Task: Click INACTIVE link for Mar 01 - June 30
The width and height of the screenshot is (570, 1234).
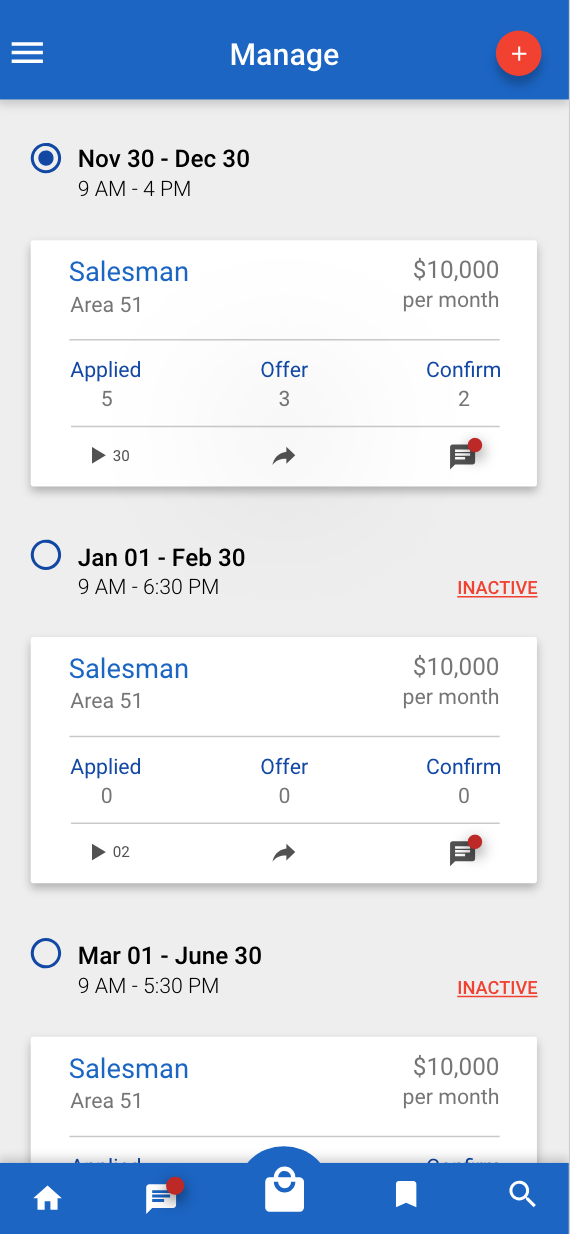Action: pyautogui.click(x=497, y=988)
